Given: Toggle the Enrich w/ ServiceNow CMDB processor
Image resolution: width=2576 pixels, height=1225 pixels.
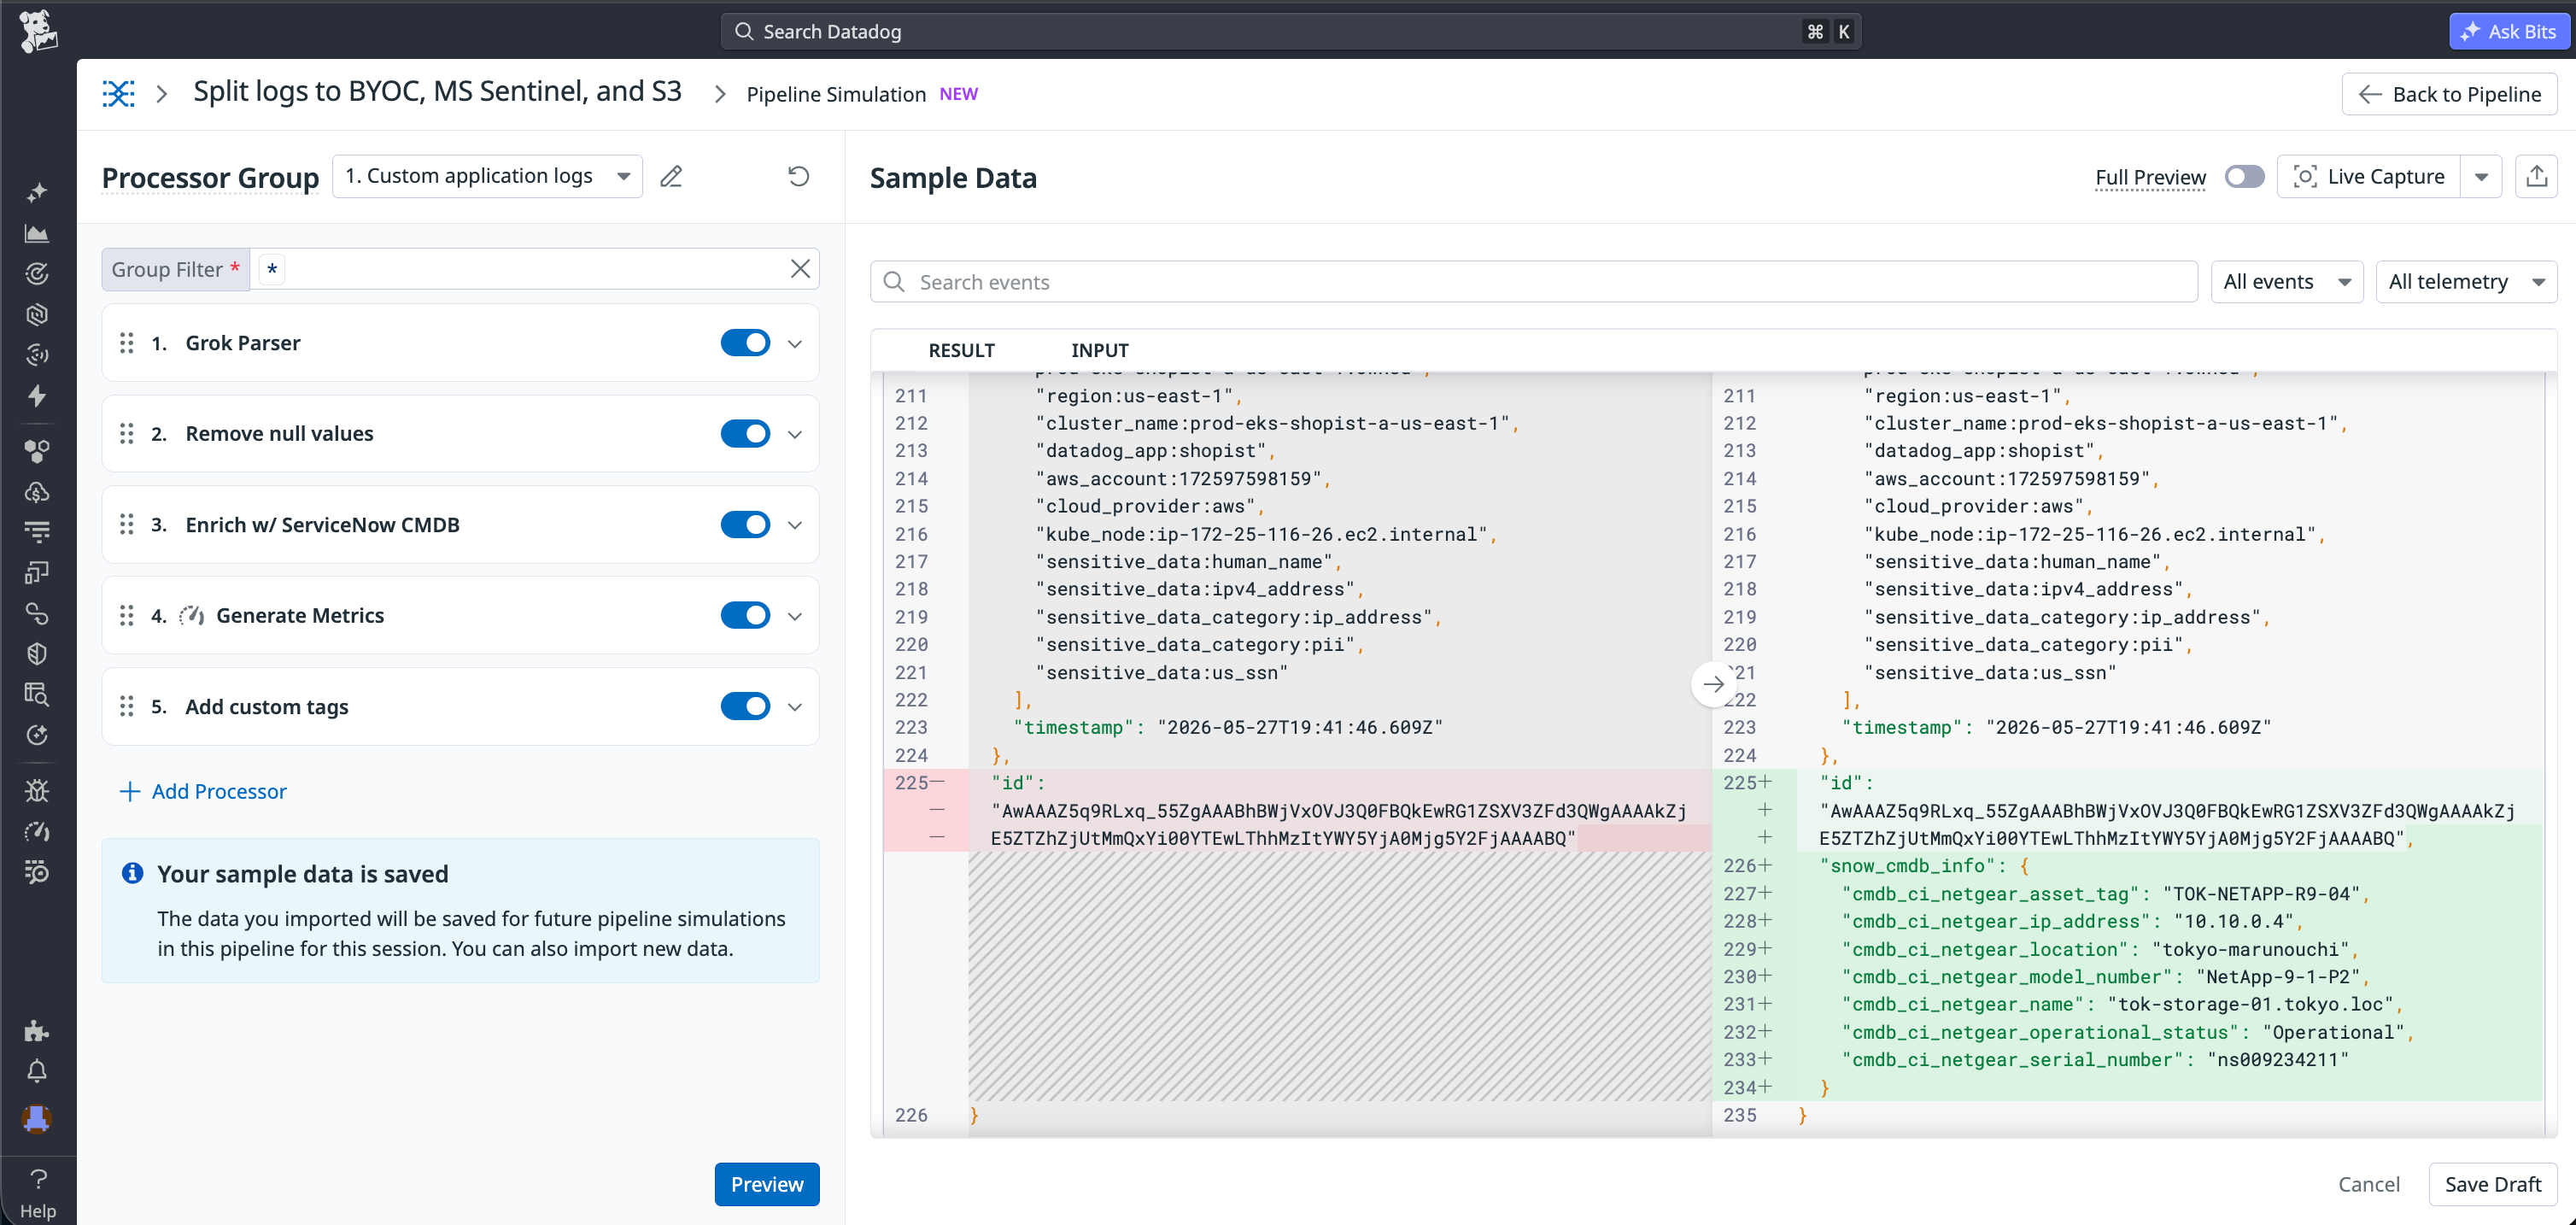Looking at the screenshot, I should tap(745, 525).
